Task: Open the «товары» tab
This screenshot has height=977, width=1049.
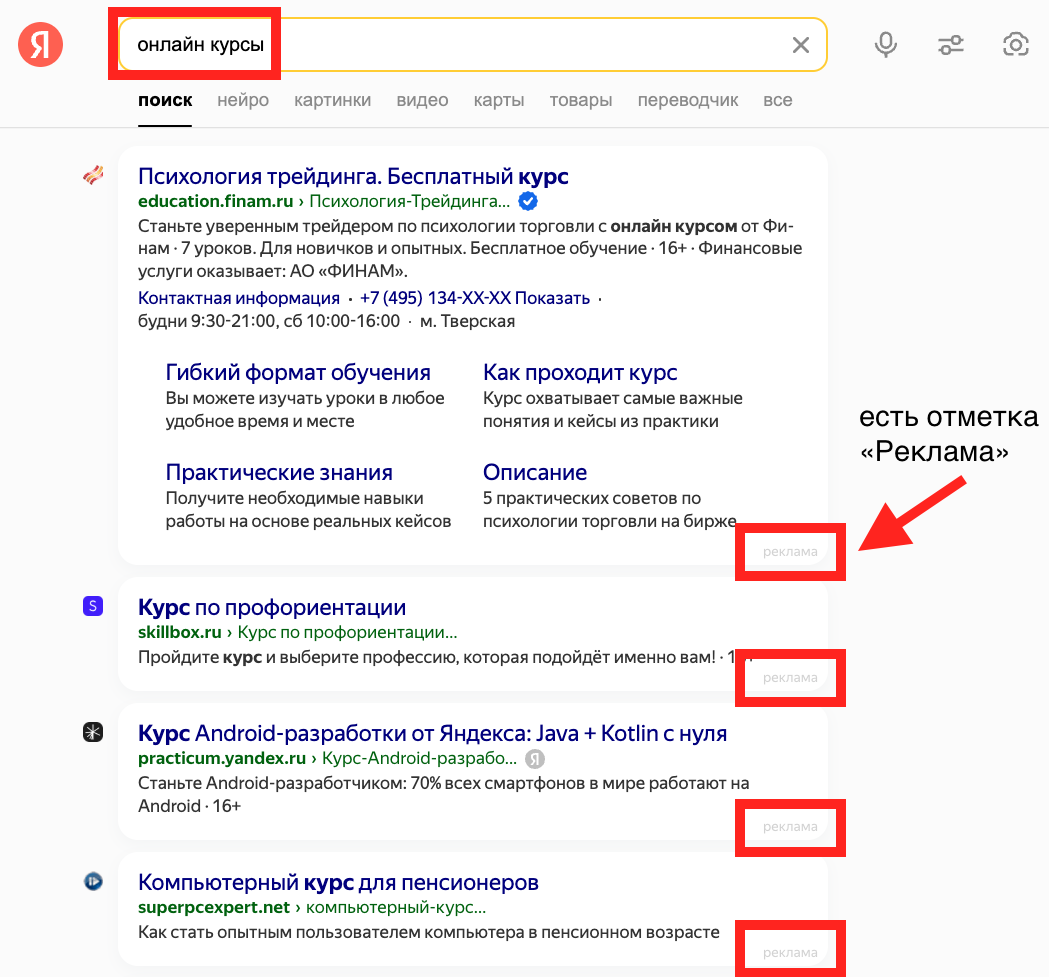Action: click(581, 100)
